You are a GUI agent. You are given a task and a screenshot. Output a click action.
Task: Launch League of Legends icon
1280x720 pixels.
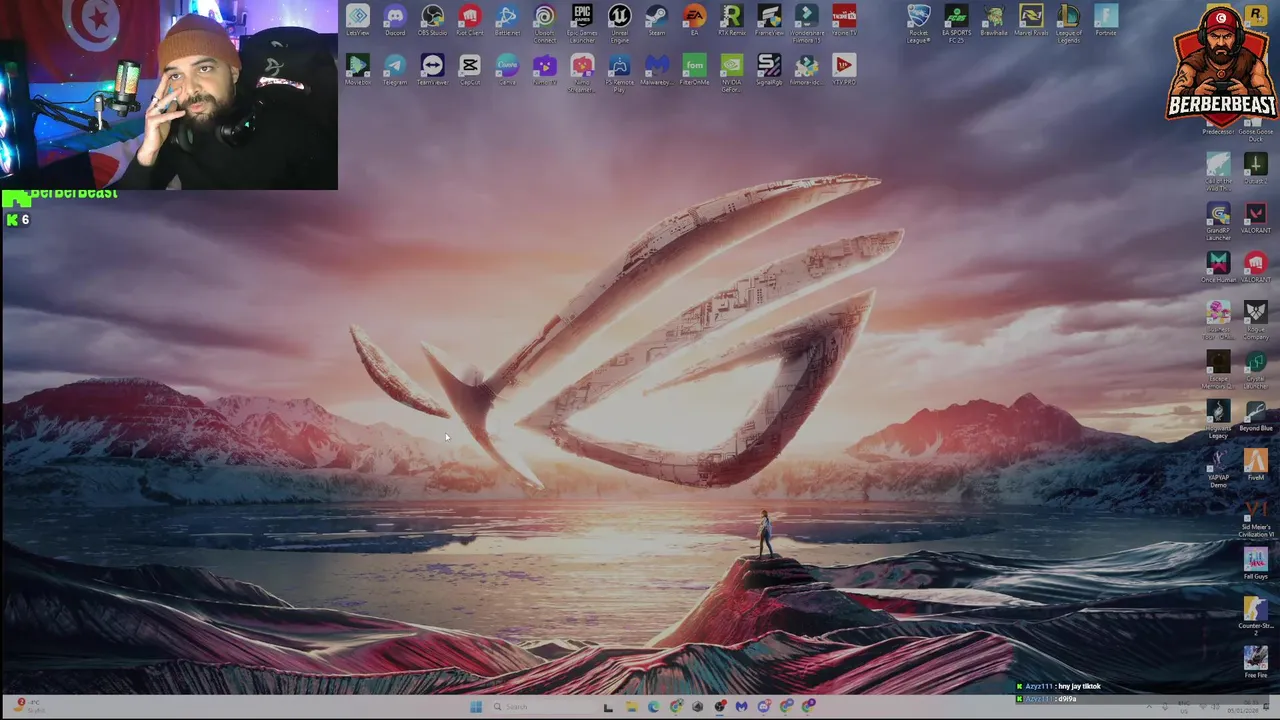coord(1068,23)
